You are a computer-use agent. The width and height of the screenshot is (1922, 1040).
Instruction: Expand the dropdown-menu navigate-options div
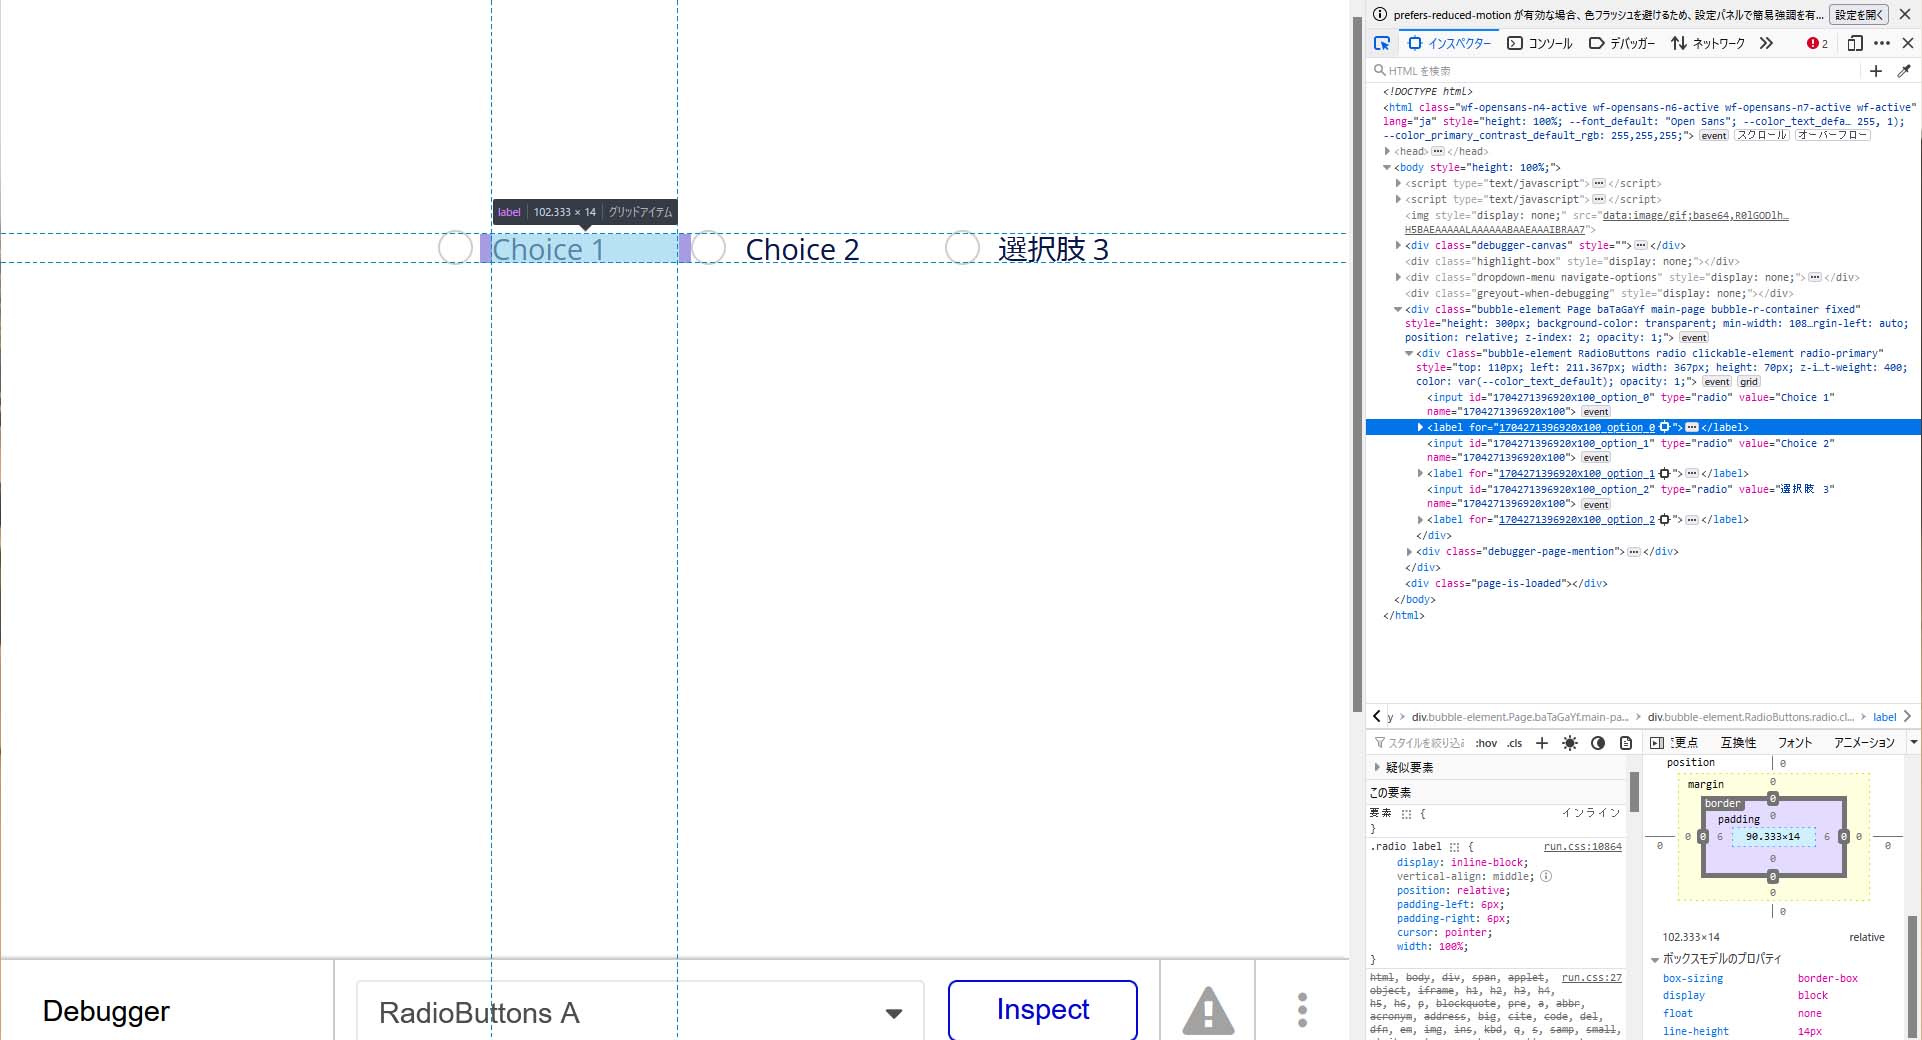click(x=1399, y=278)
